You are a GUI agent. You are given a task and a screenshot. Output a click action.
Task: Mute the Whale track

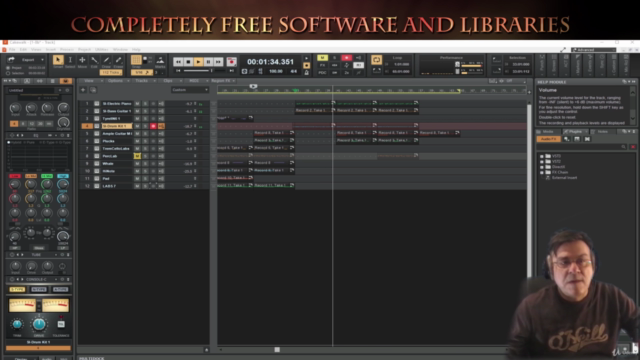tap(137, 163)
